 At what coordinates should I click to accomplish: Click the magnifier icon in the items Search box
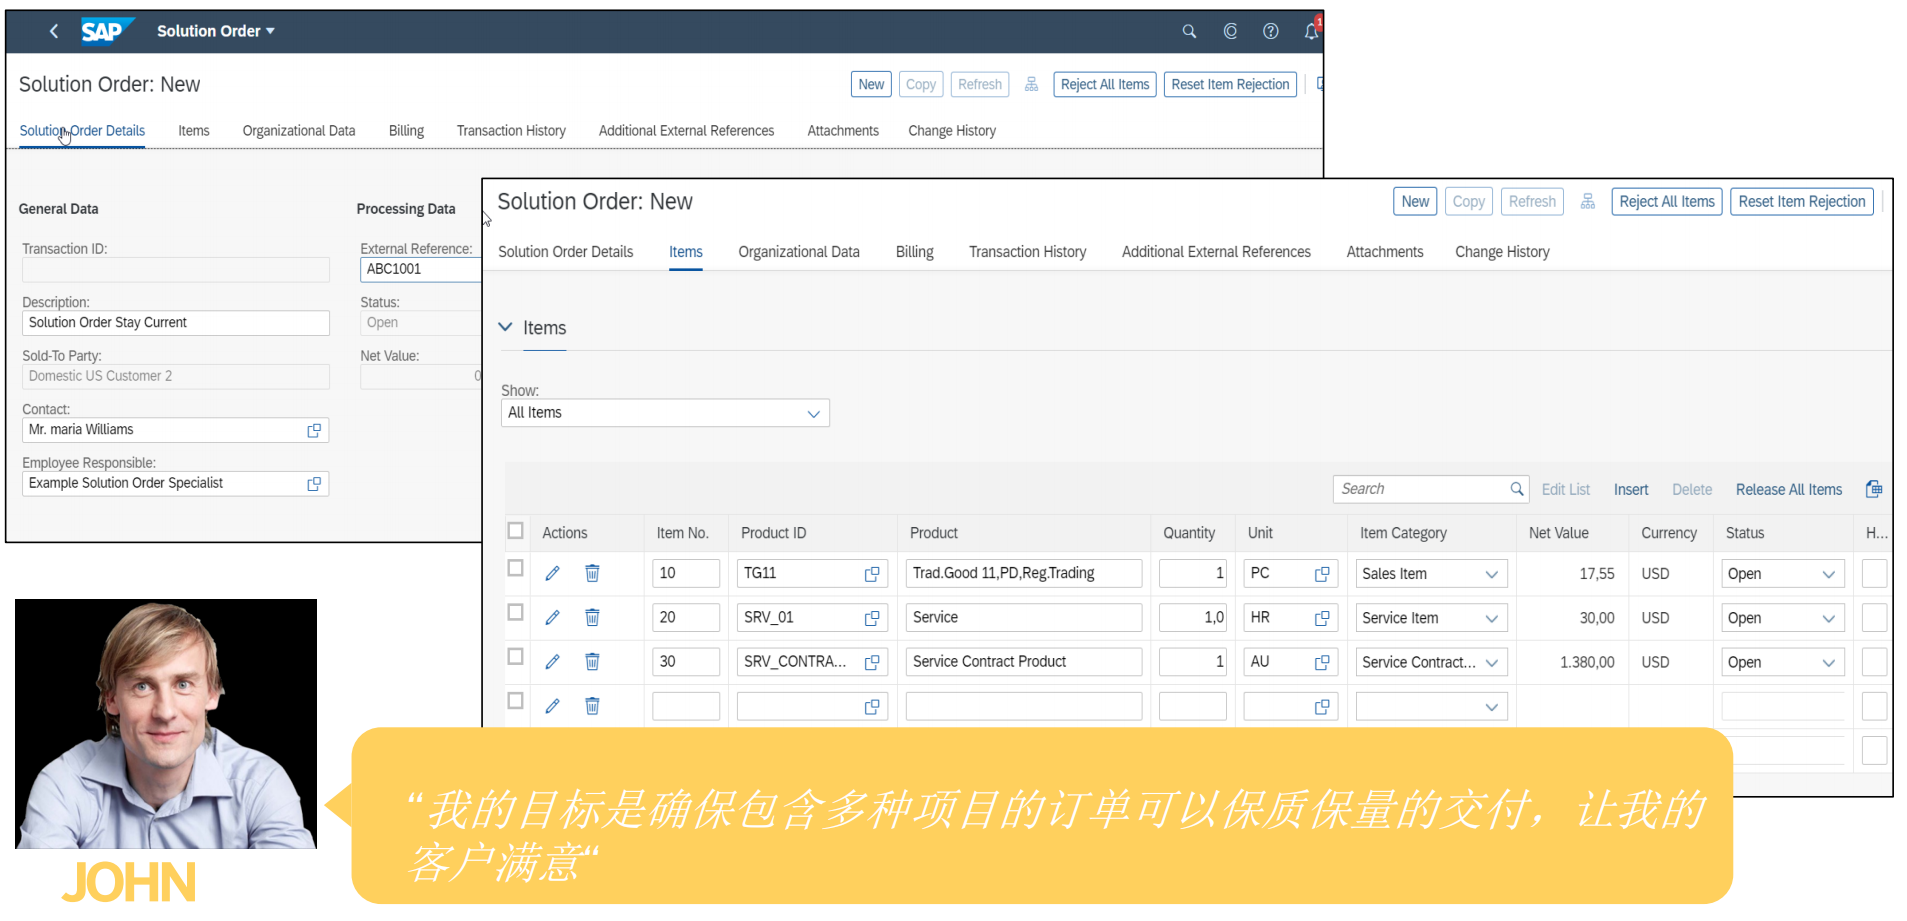click(x=1516, y=489)
